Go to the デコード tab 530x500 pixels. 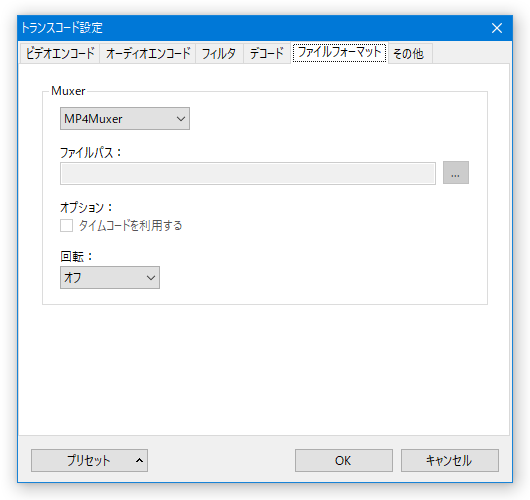coord(267,53)
